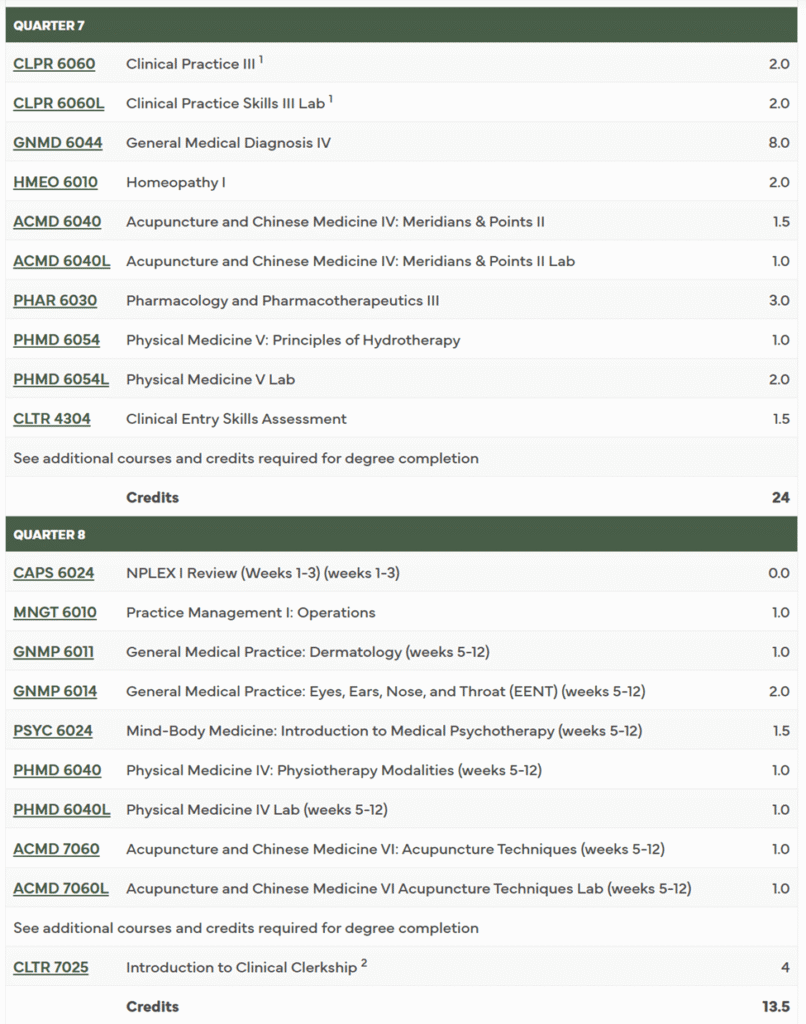Click Quarter 8 'See additional courses' note
Viewport: 806px width, 1024px height.
(x=246, y=928)
